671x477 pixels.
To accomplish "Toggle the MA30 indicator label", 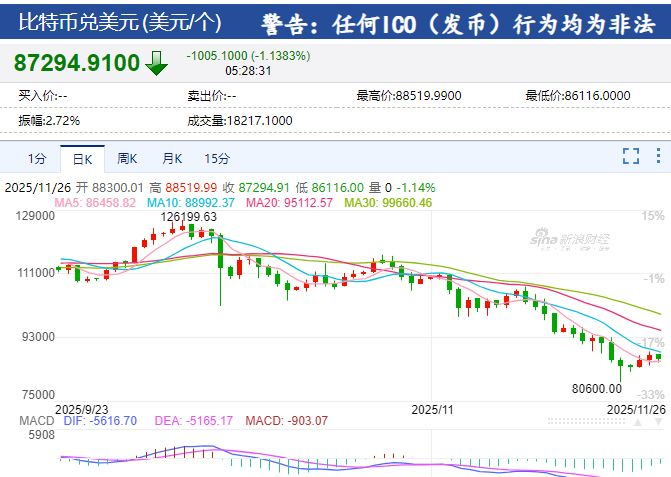I will point(388,202).
